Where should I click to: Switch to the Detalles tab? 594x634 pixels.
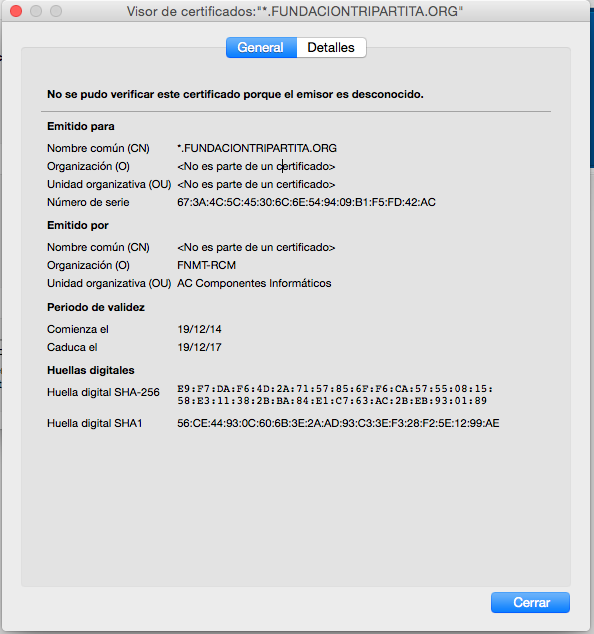pyautogui.click(x=331, y=48)
